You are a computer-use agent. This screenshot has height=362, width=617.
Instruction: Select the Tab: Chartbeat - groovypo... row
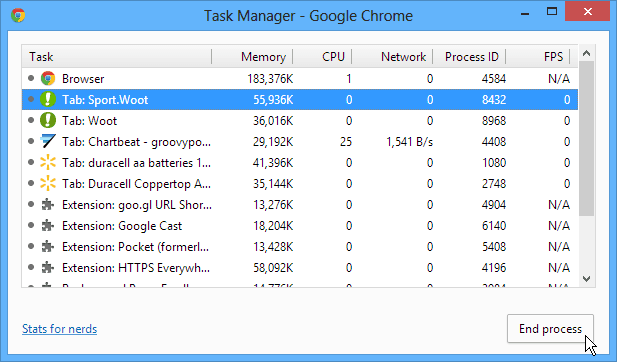[x=300, y=141]
